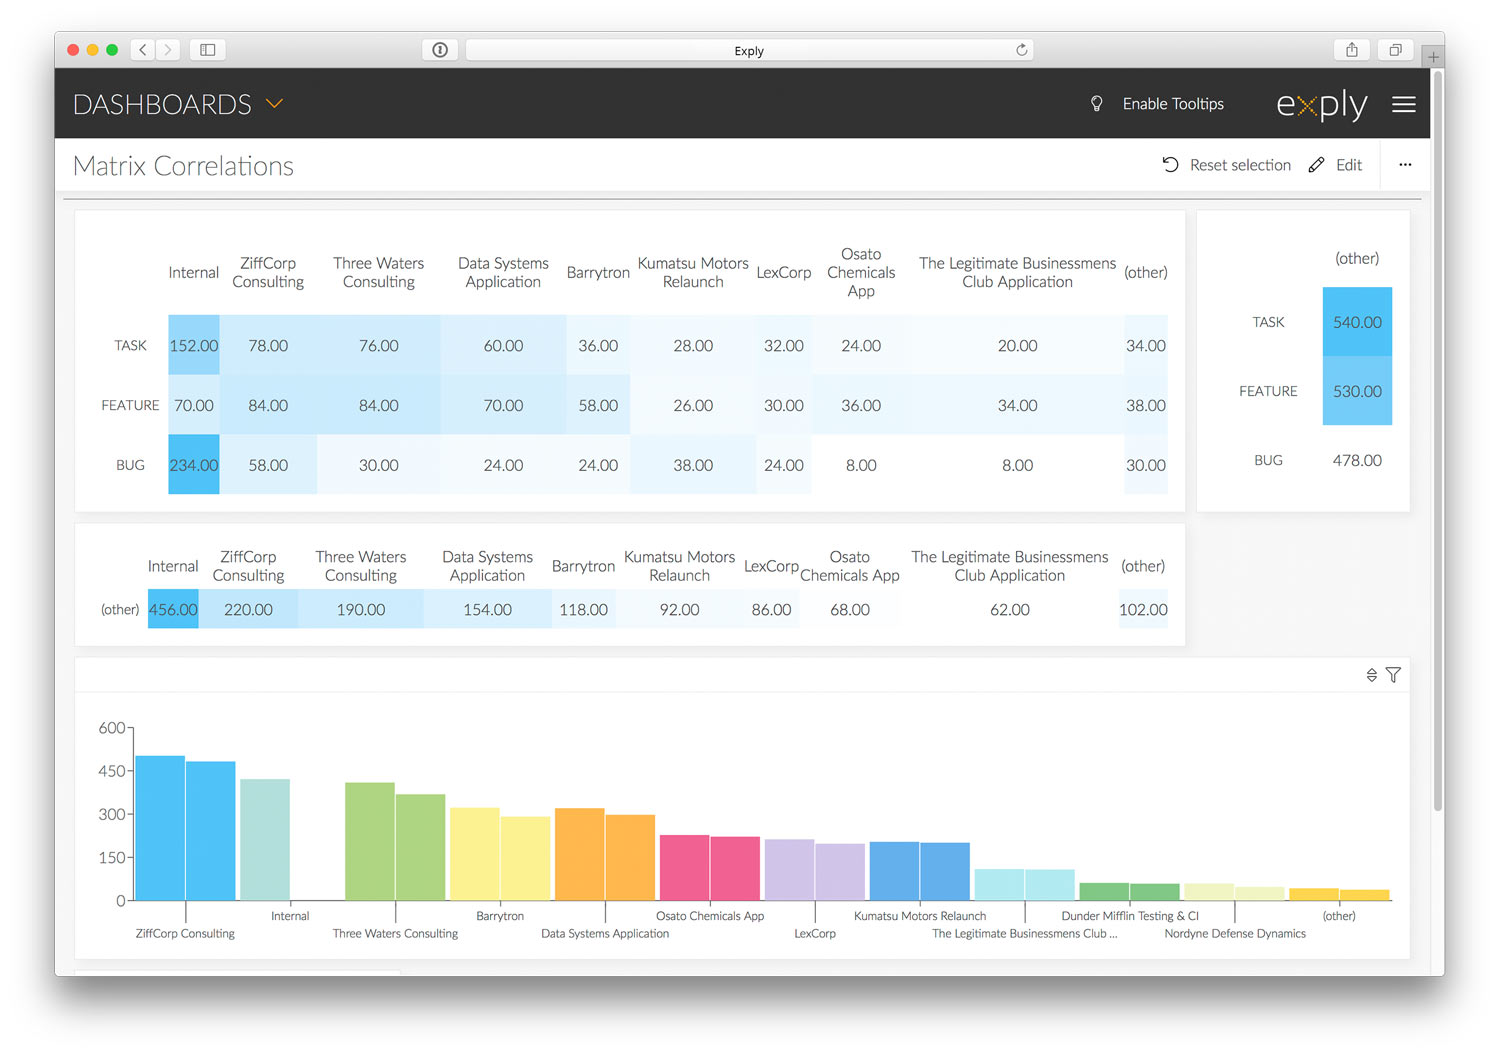
Task: Select the Osato Chemicals FEATURE cell 36.00
Action: coord(861,405)
